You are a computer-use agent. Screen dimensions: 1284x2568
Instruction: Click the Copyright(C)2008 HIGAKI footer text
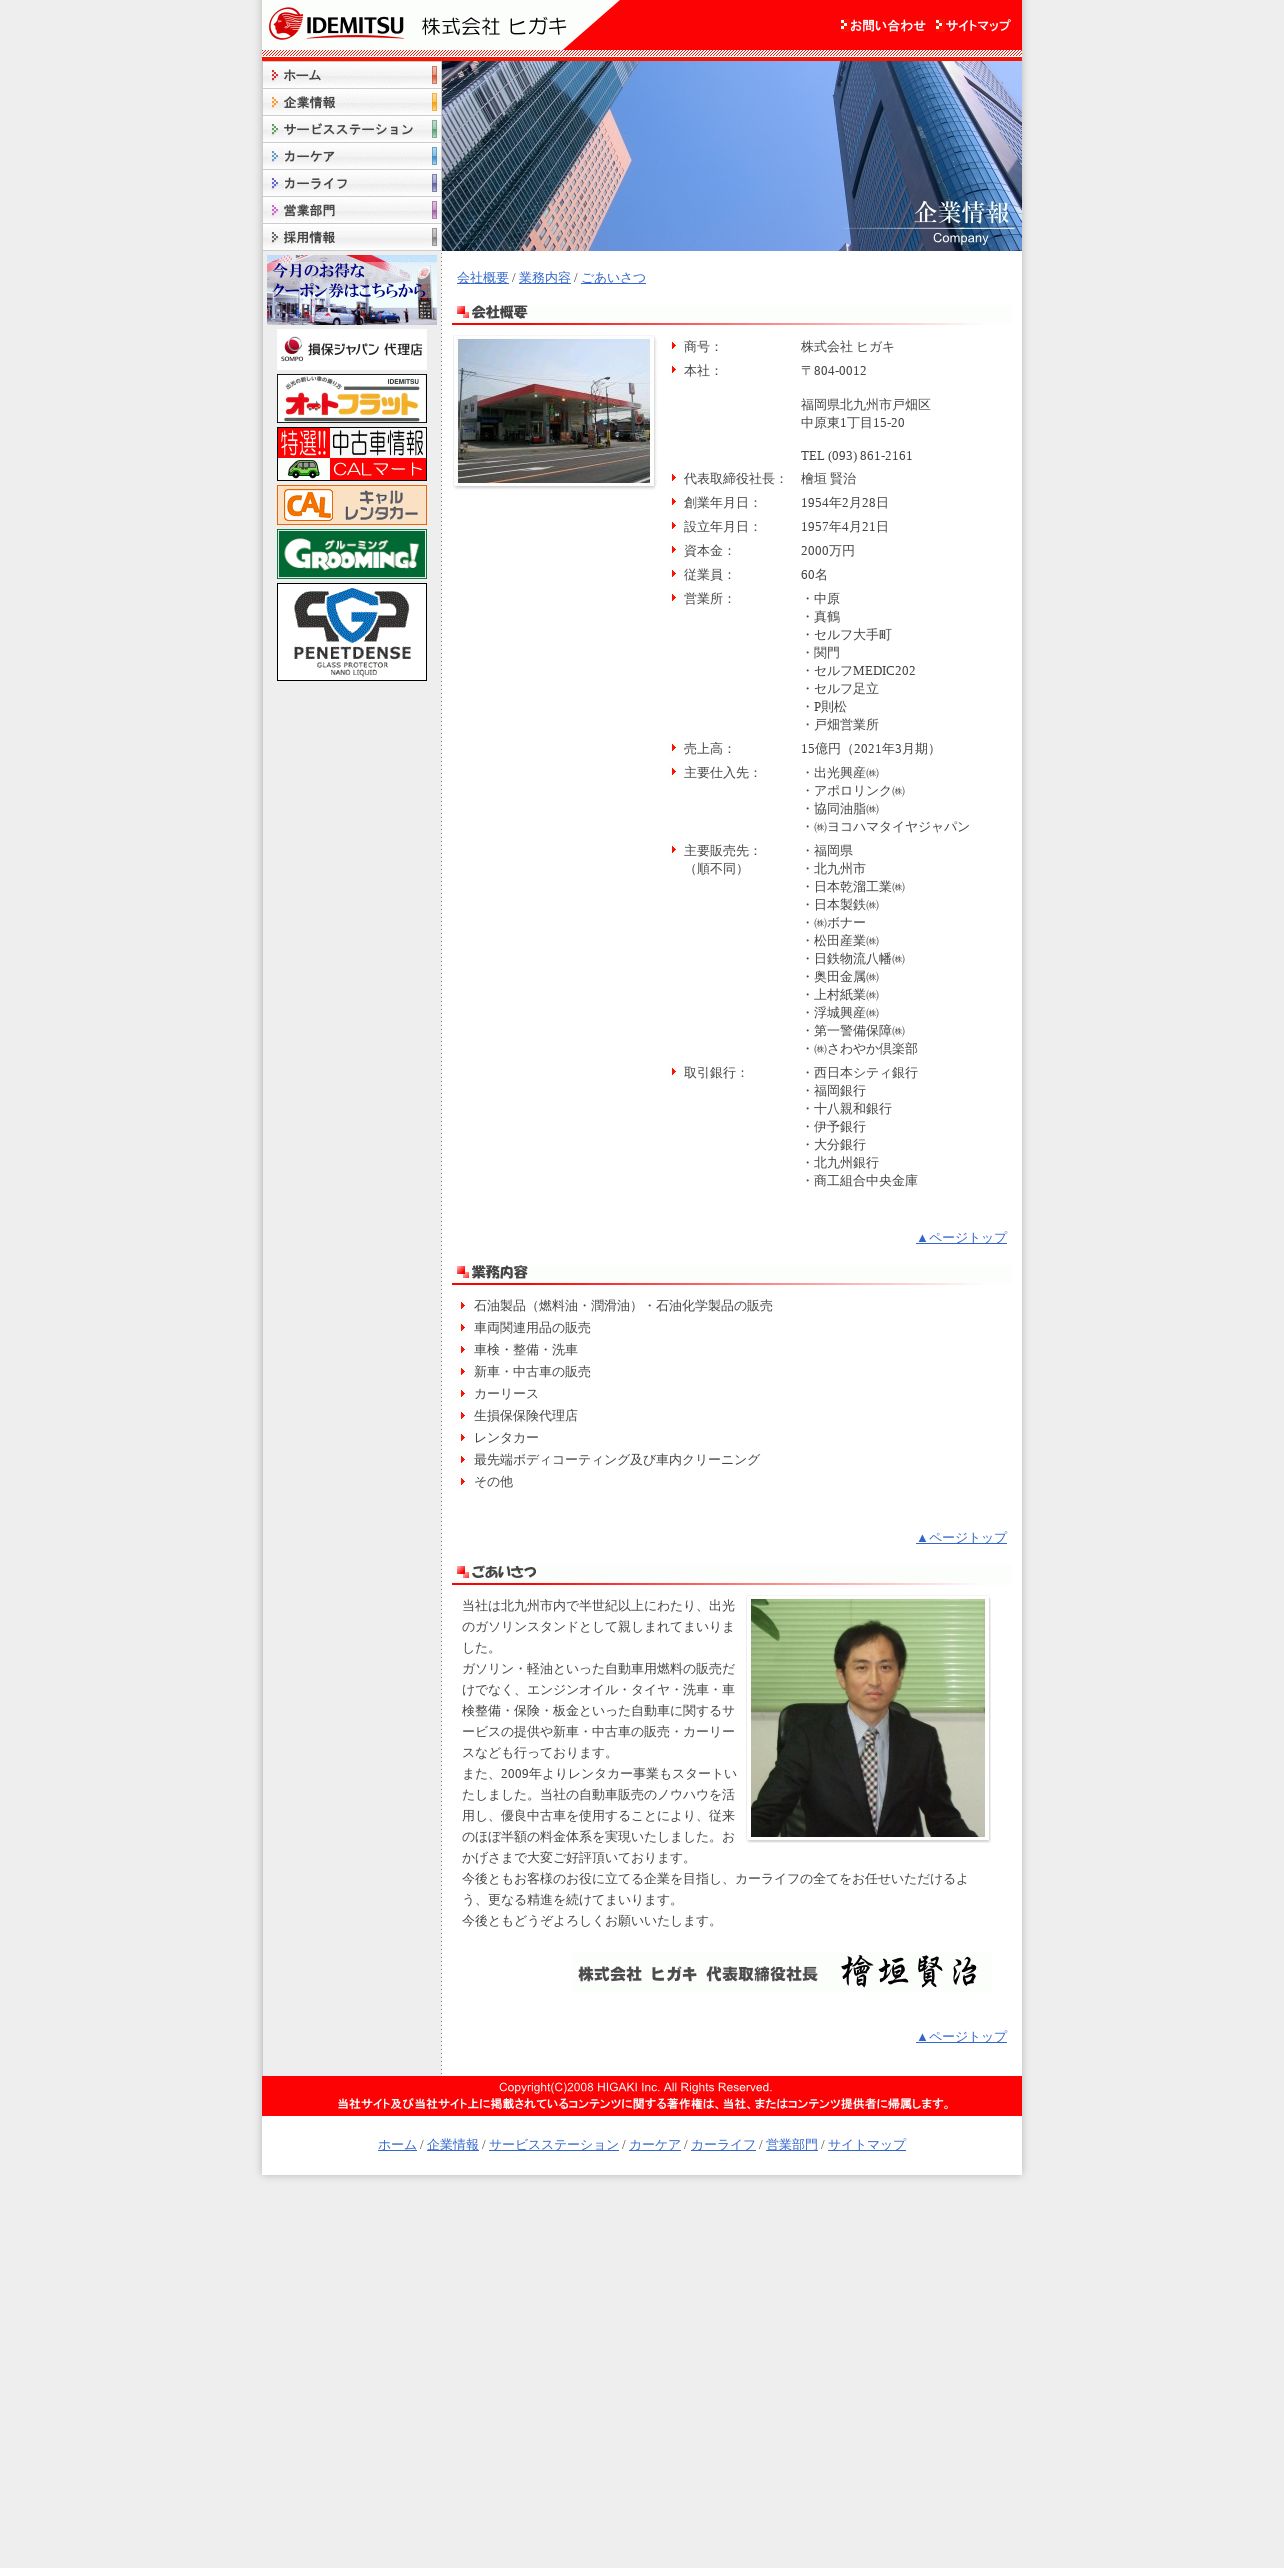click(x=635, y=2088)
